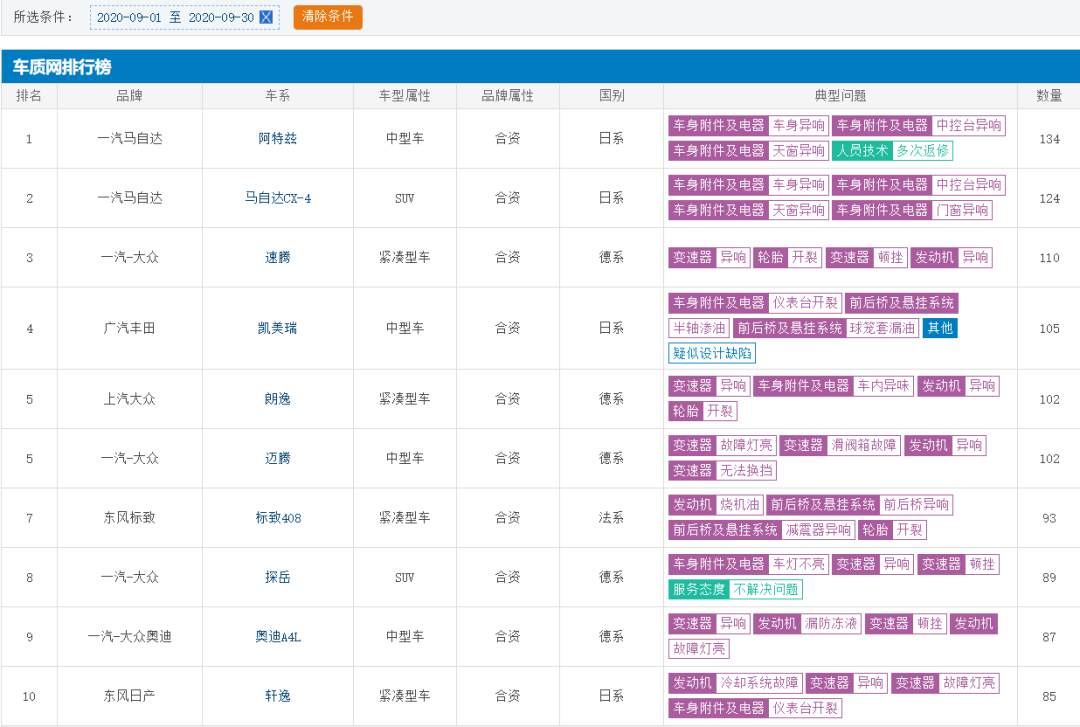Click the 车型属性 column header
The image size is (1080, 727).
[404, 96]
